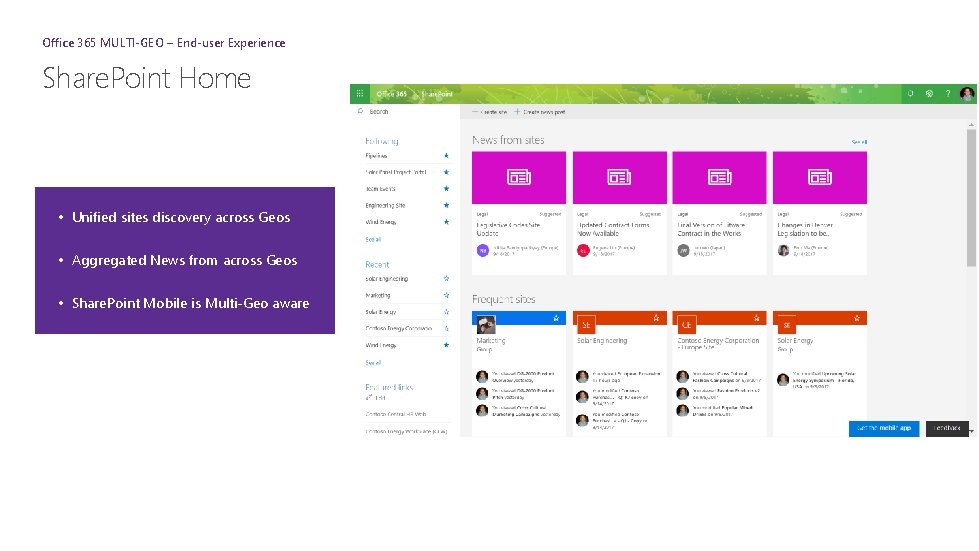Click See all under Following
The image size is (979, 551).
[x=373, y=240]
